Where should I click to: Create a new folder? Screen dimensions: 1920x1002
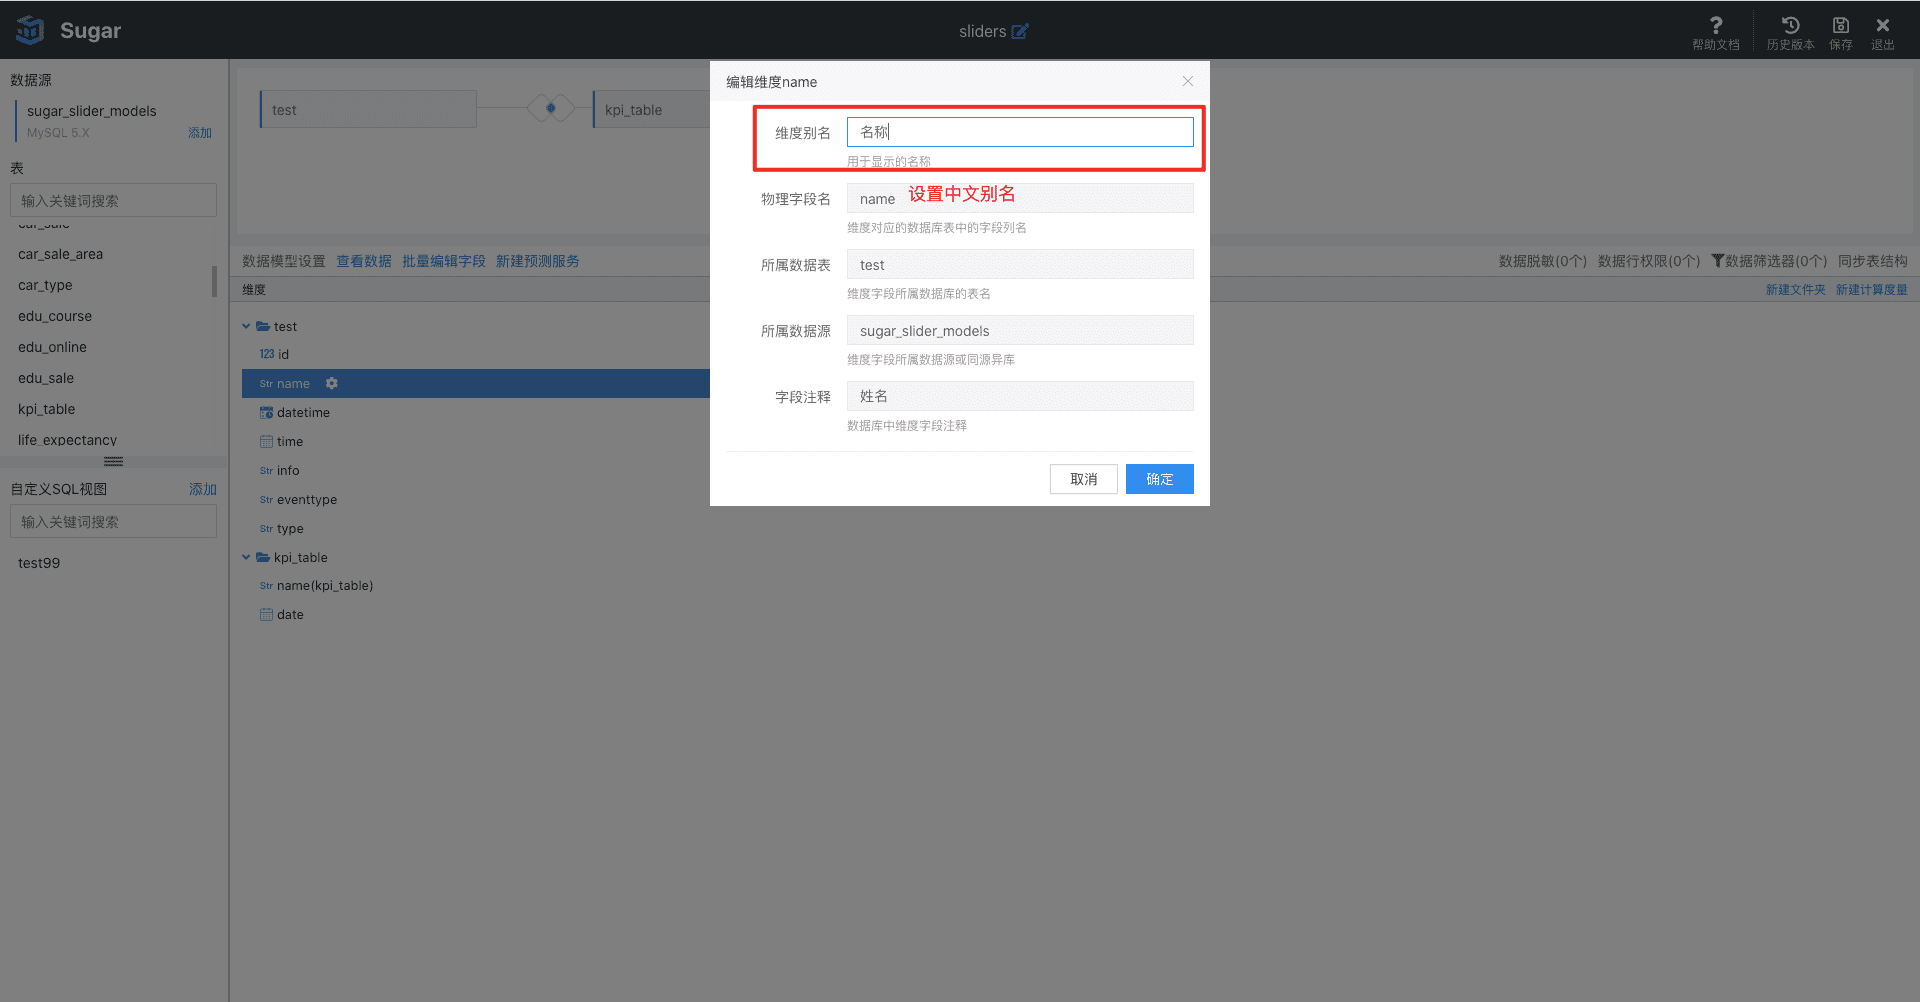(1795, 289)
